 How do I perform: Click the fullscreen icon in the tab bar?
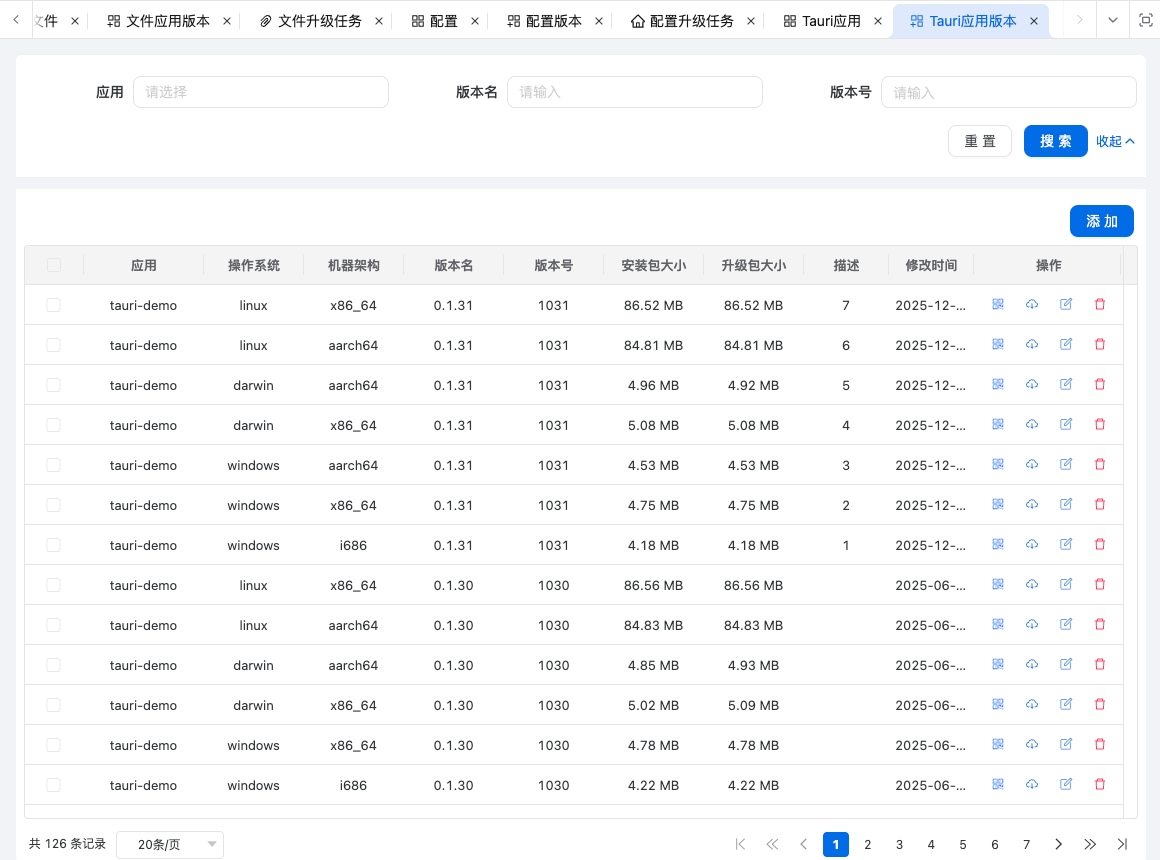point(1146,20)
